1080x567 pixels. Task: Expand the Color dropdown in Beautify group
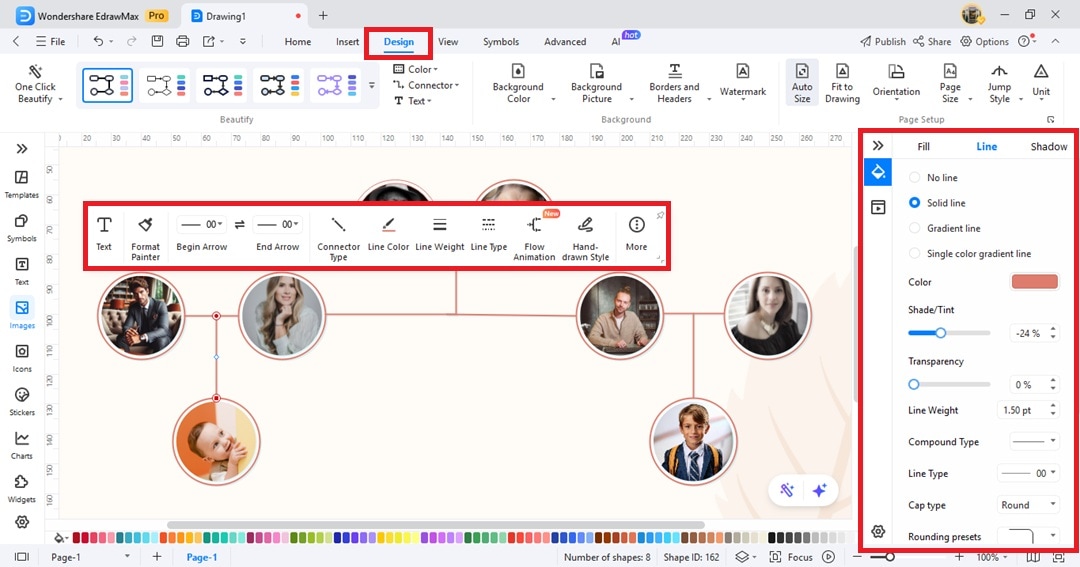coord(416,69)
